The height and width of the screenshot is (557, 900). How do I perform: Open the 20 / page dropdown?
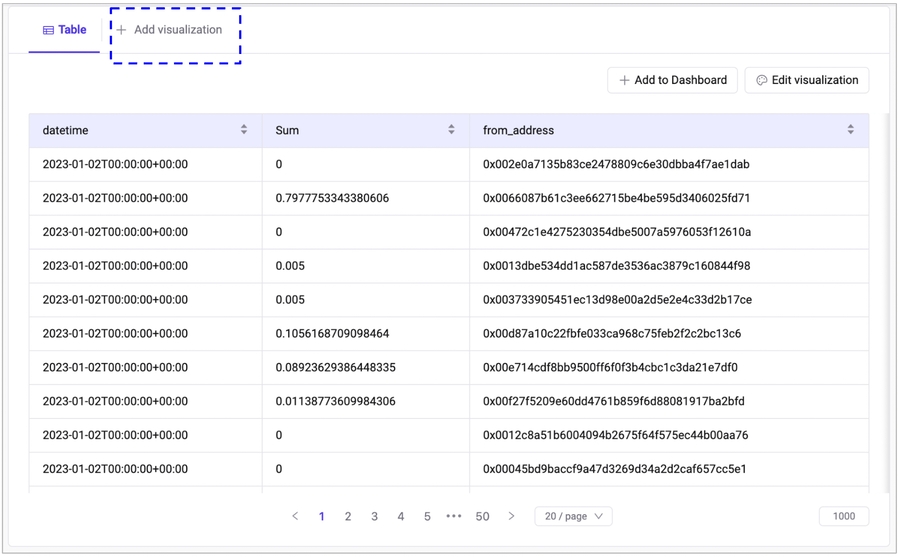pos(573,516)
